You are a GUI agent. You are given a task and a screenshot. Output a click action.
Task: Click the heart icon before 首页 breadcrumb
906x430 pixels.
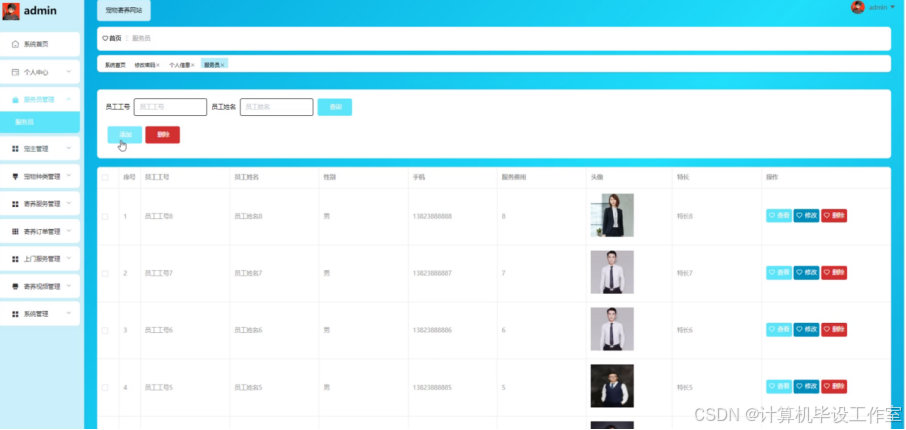[105, 38]
